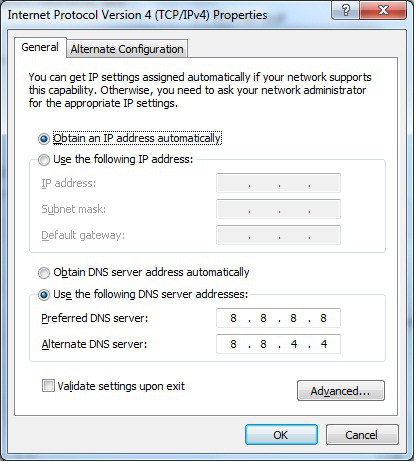This screenshot has height=462, width=416.
Task: Cancel the properties dialog
Action: 362,435
